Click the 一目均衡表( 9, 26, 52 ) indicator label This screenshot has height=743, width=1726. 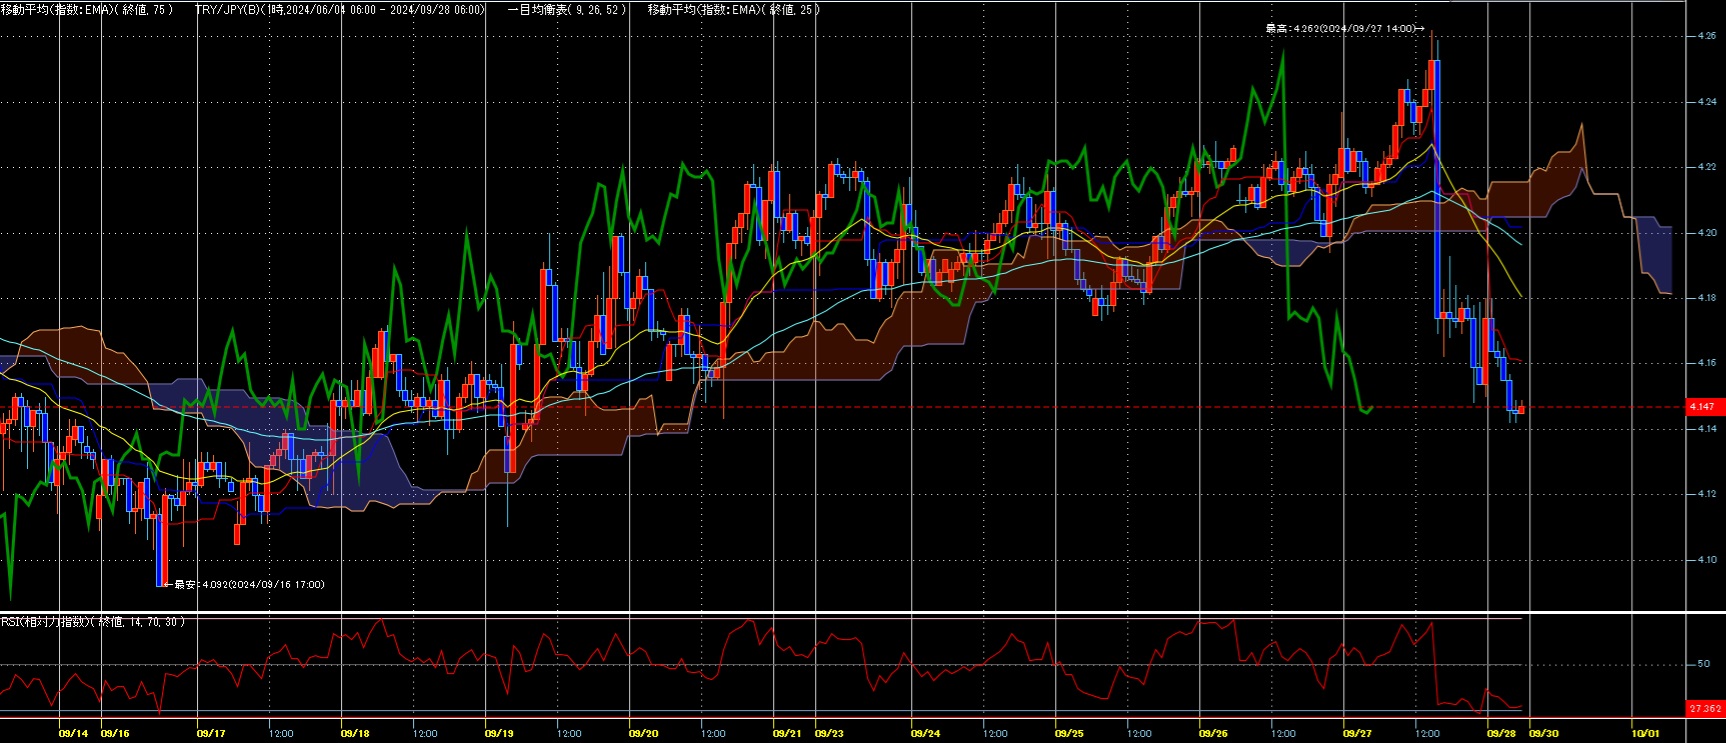coord(567,9)
